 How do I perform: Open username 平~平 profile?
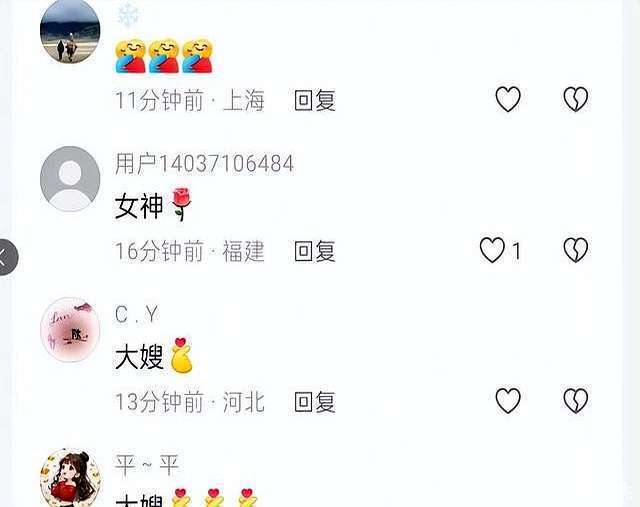point(147,465)
